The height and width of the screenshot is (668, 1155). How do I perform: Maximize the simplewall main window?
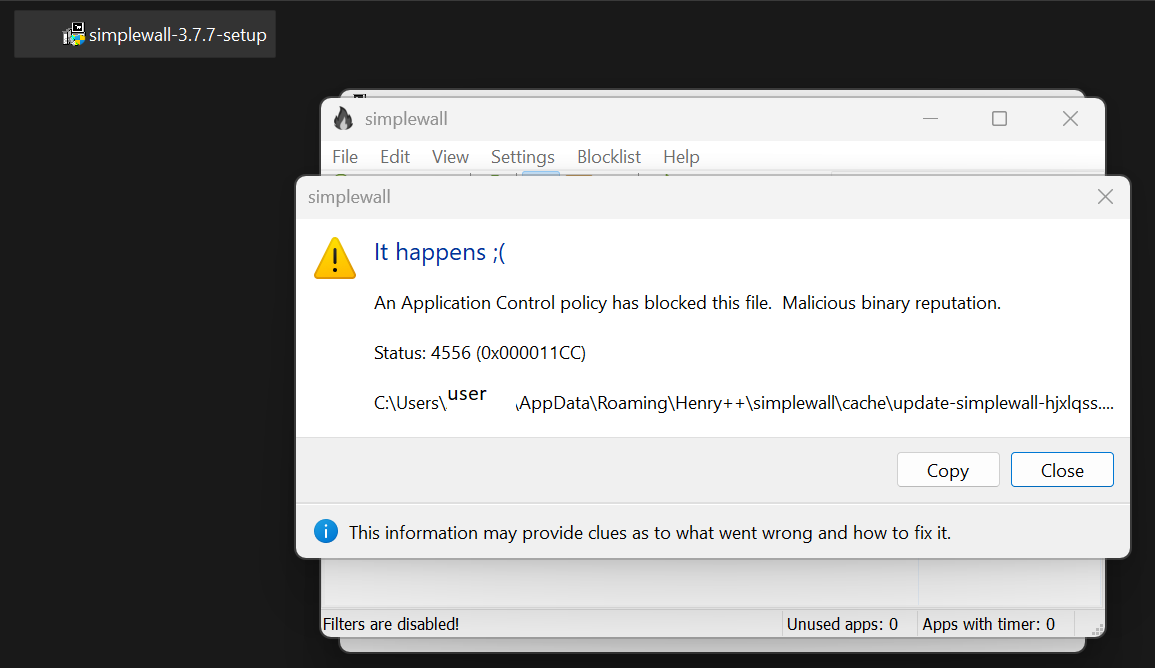pos(999,119)
